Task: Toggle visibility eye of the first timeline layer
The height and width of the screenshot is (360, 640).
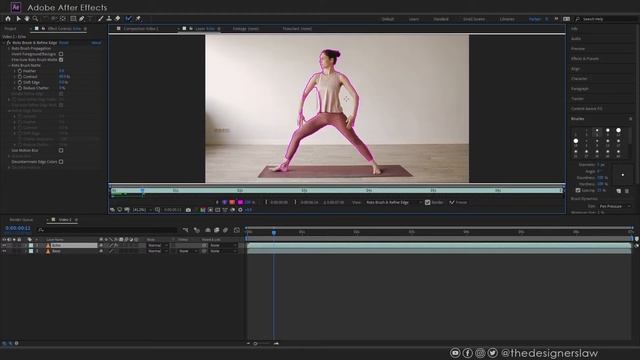Action: point(4,245)
